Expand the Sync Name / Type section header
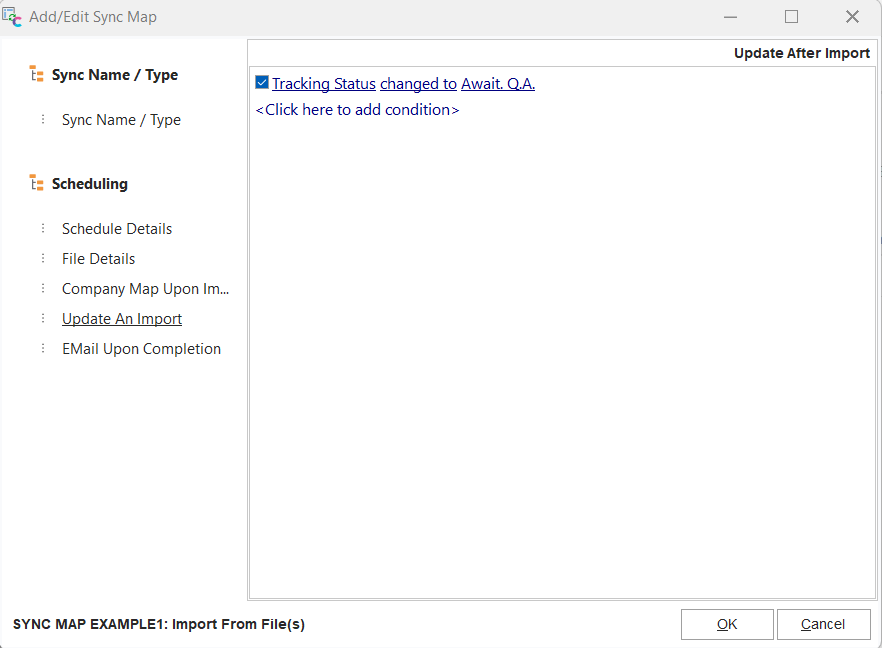The image size is (882, 648). (x=114, y=75)
